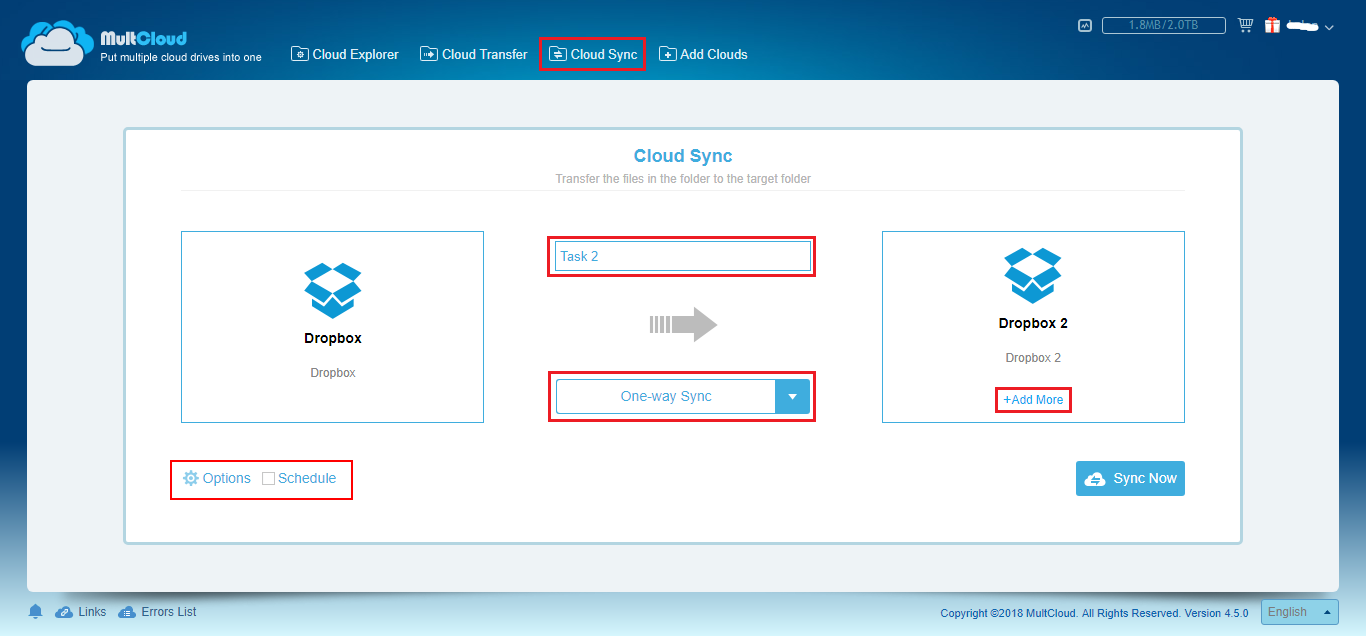
Task: Open the English language dropdown
Action: 1300,612
